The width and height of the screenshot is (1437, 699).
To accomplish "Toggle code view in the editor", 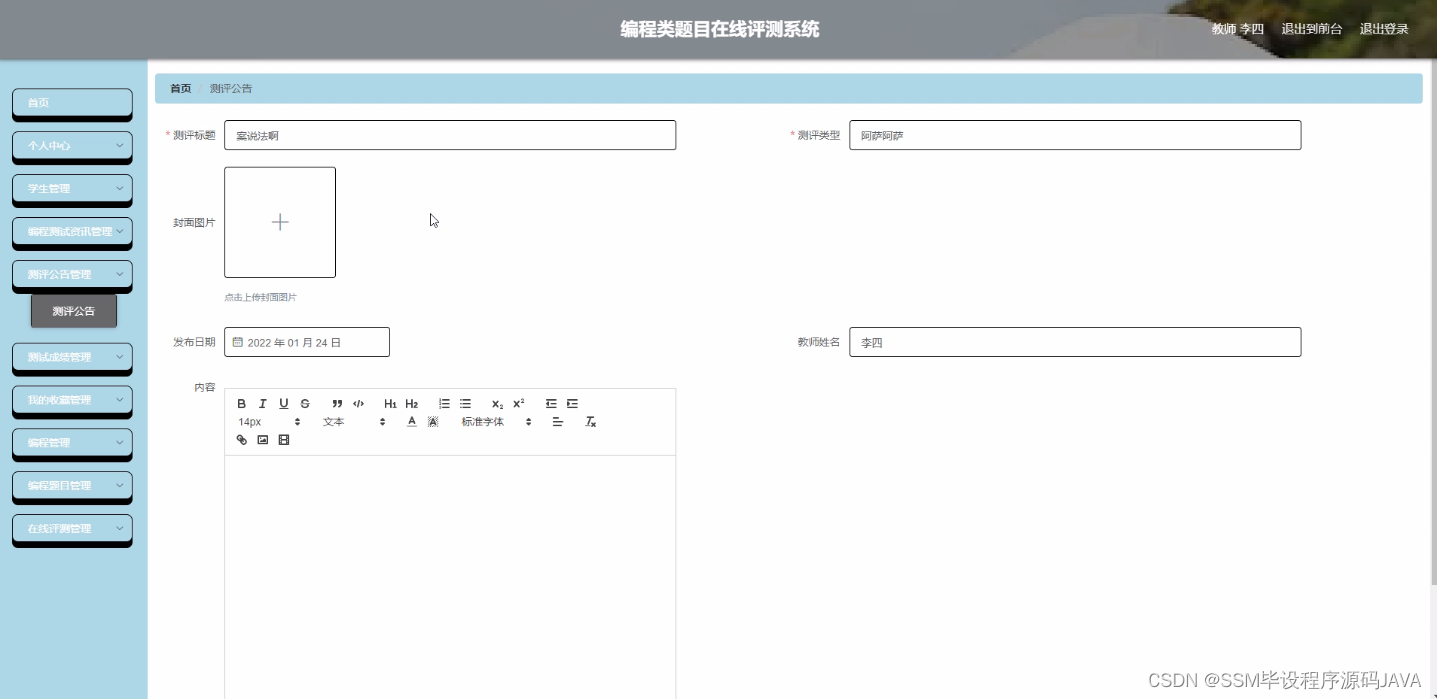I will pos(359,404).
